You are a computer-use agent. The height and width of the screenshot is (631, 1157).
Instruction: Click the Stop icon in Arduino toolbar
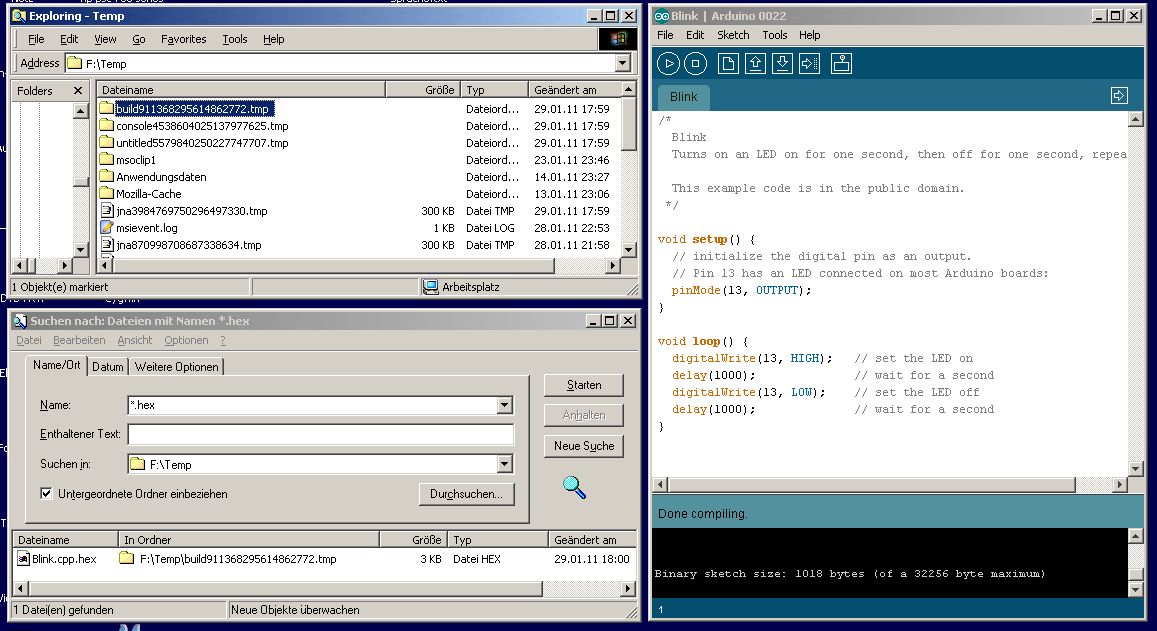[695, 64]
